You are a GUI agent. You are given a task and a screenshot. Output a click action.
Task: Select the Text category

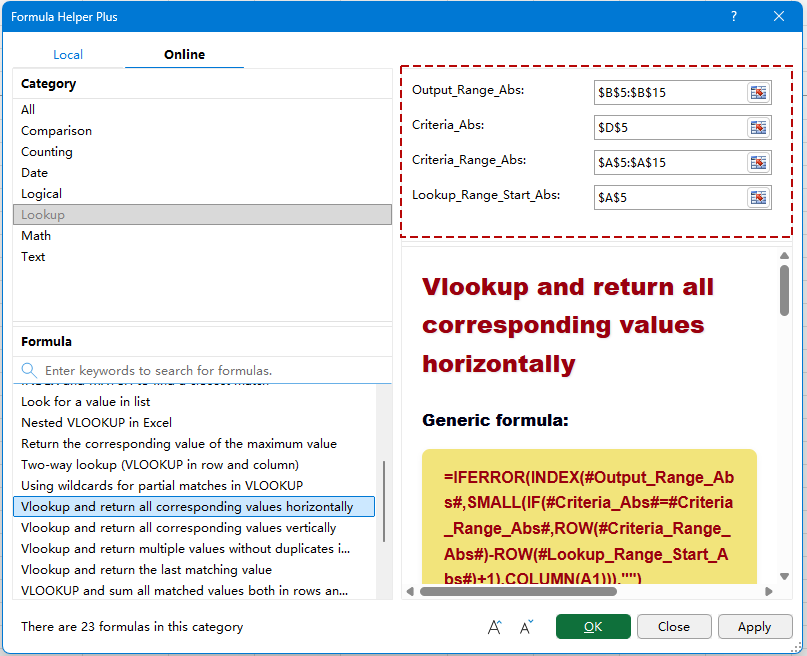(202, 257)
